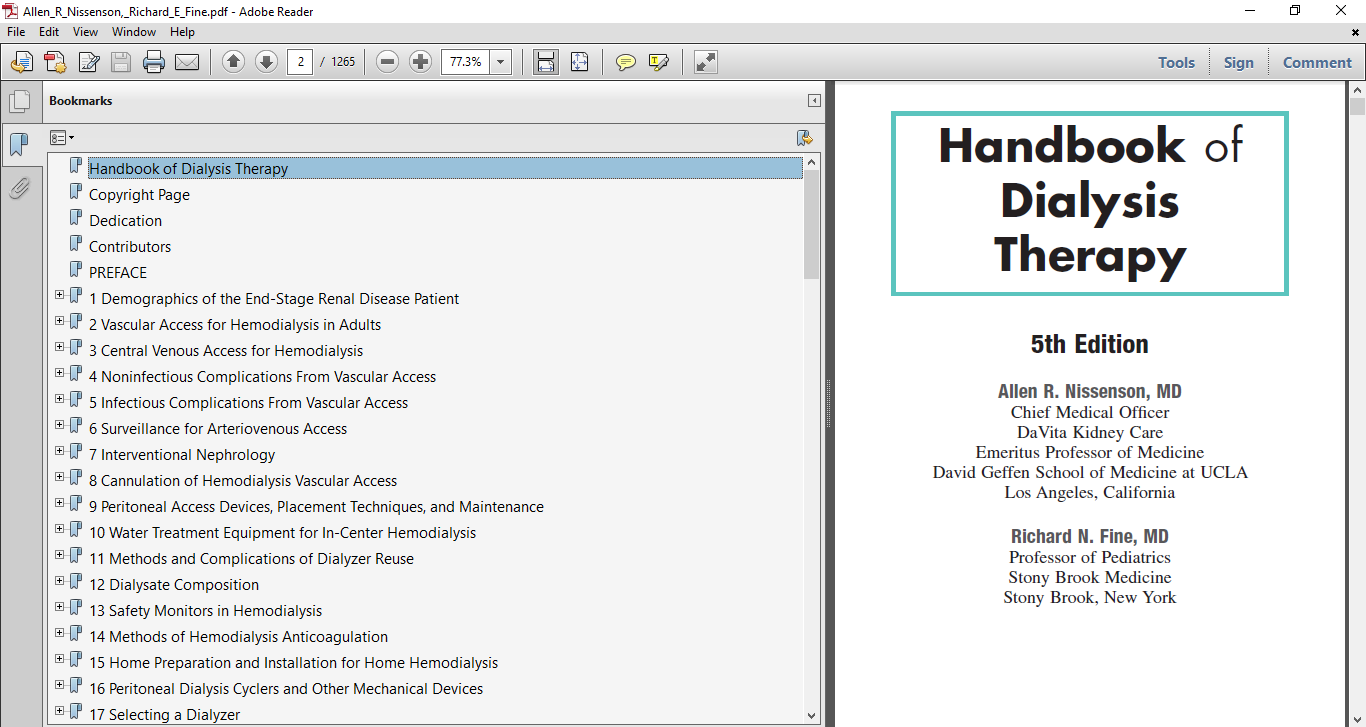Click the Find current bookmark icon
Viewport: 1366px width, 727px height.
[804, 138]
